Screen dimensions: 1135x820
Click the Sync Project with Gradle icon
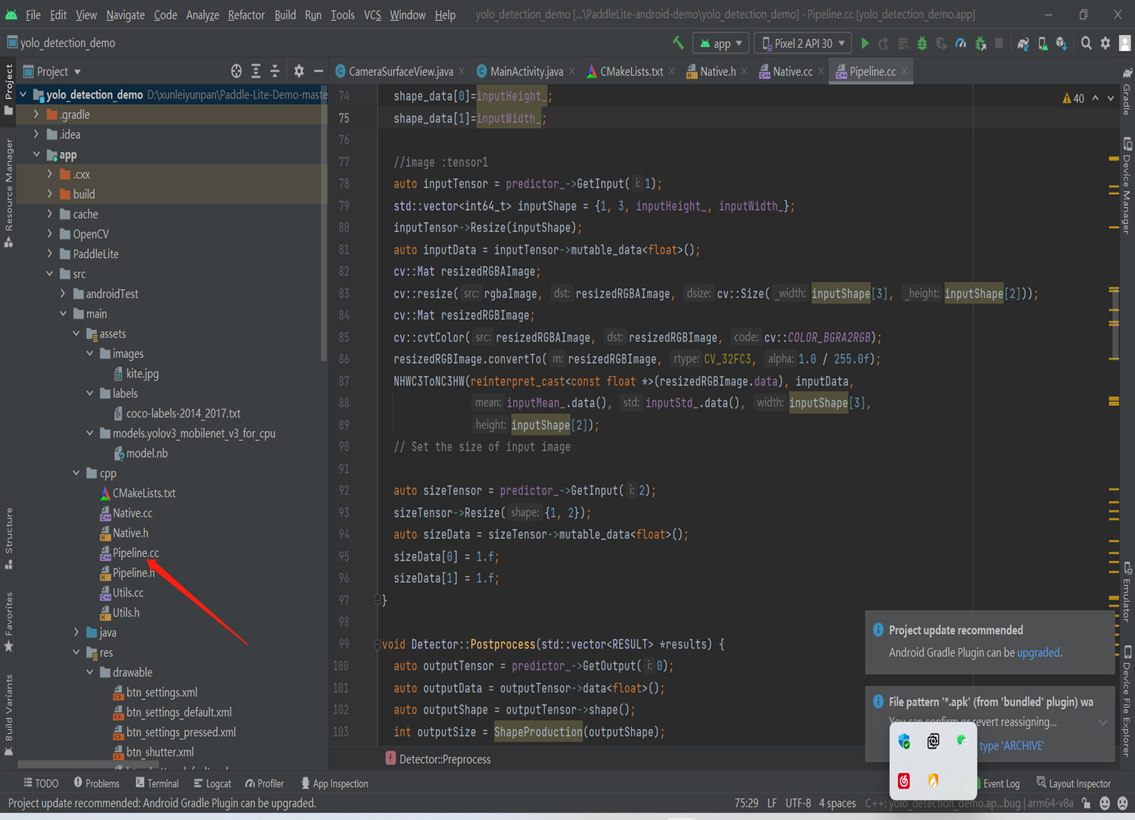coord(1023,43)
